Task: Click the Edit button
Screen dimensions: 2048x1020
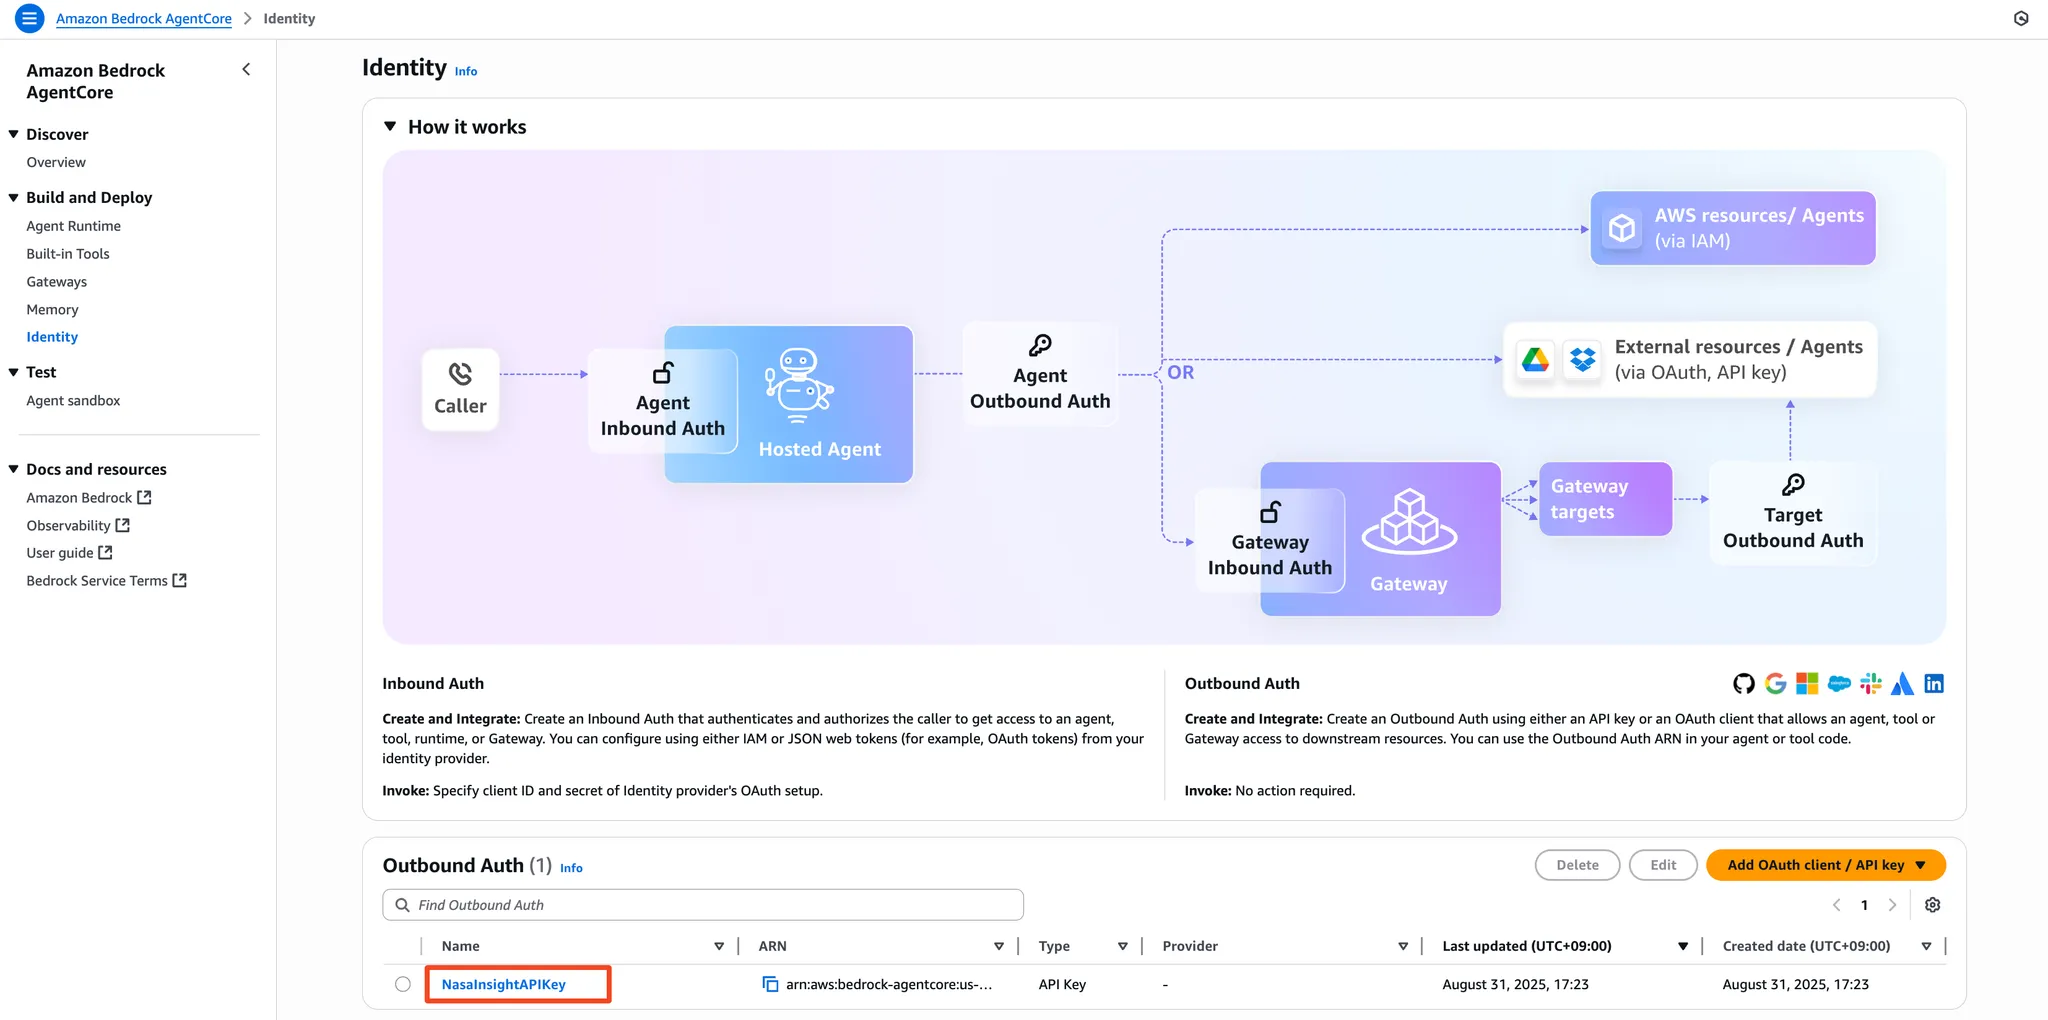Action: pyautogui.click(x=1663, y=865)
